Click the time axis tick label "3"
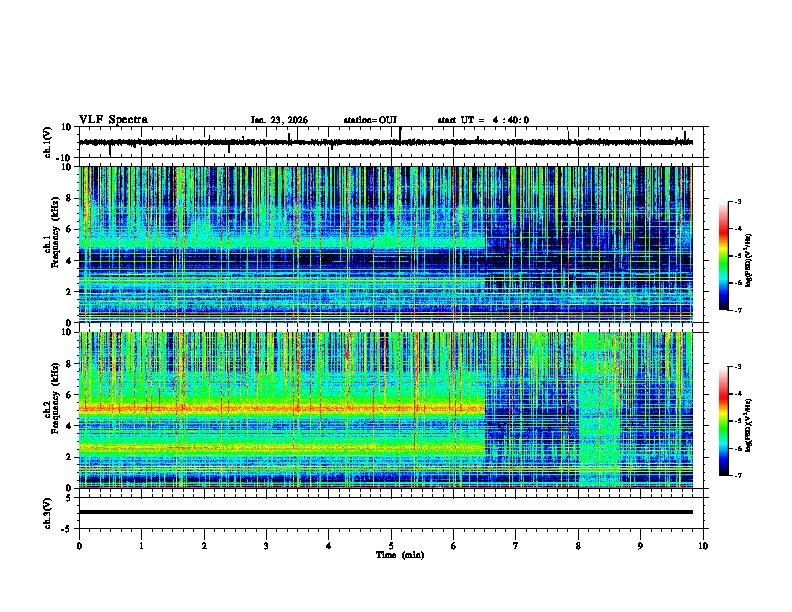792x612 pixels. 266,546
